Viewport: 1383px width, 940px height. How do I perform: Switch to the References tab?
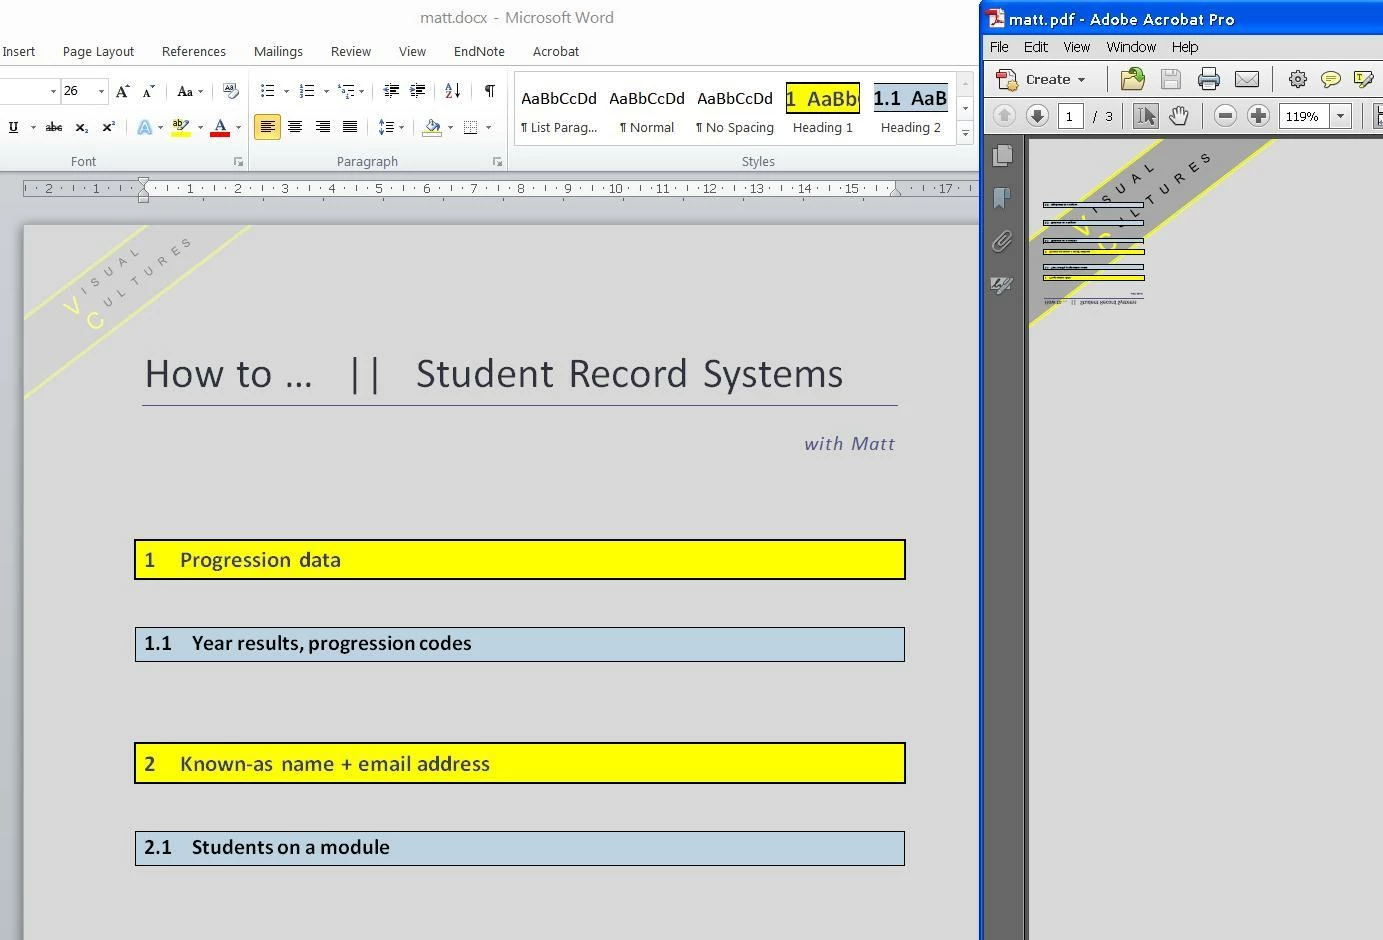pyautogui.click(x=194, y=51)
